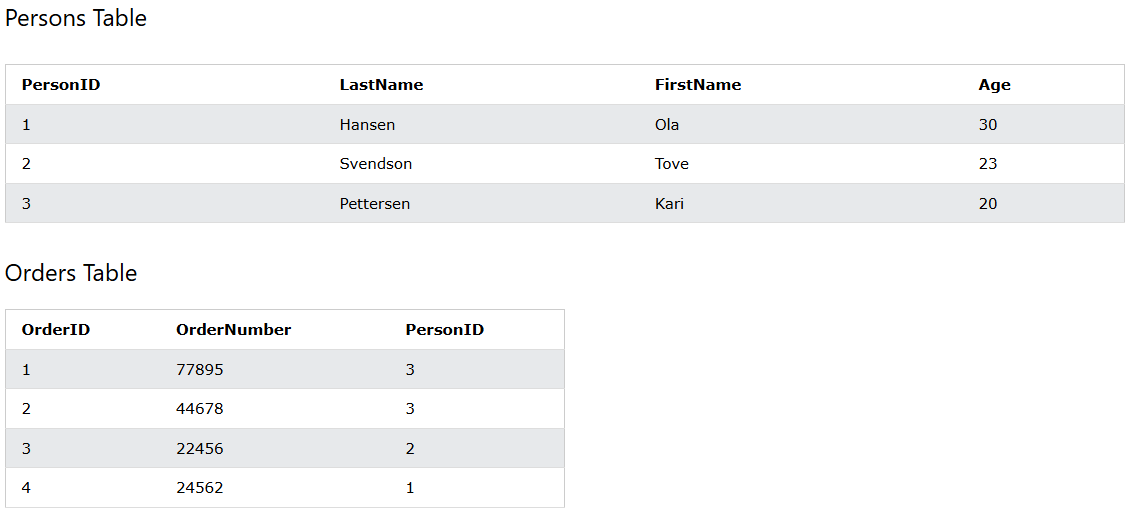Select age value 30

(x=988, y=125)
